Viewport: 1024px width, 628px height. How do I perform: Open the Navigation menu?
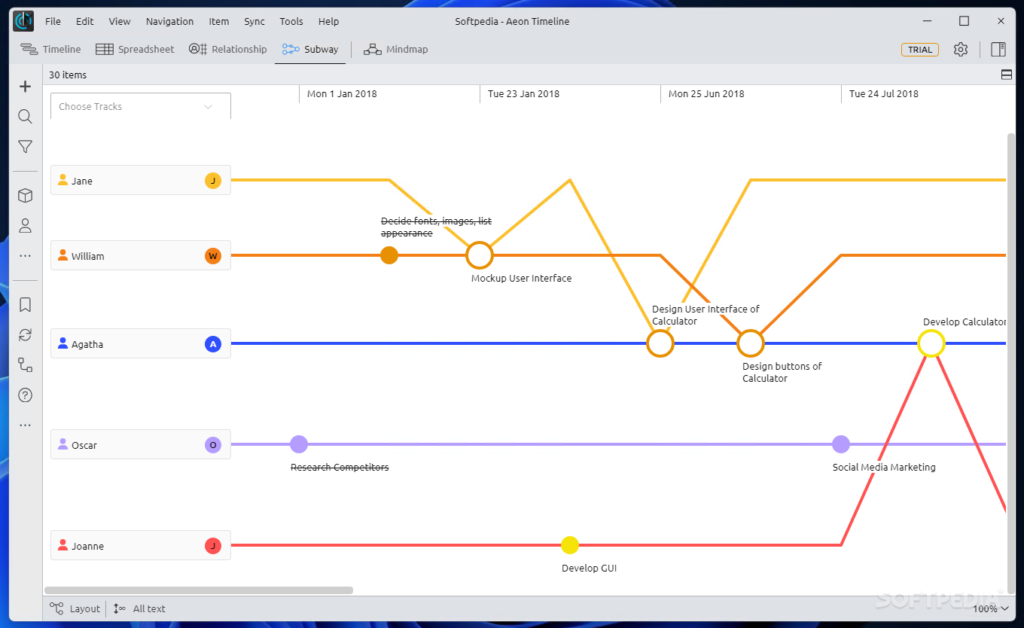point(170,21)
